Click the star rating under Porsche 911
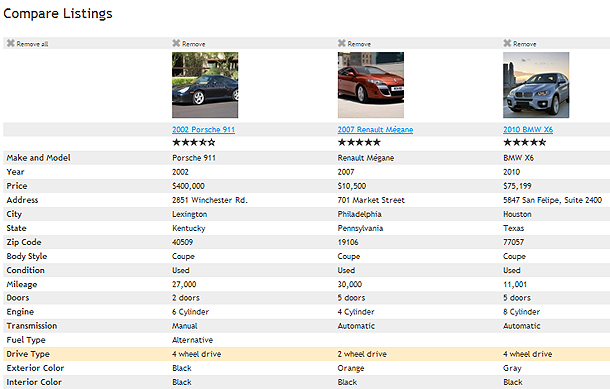 click(194, 142)
